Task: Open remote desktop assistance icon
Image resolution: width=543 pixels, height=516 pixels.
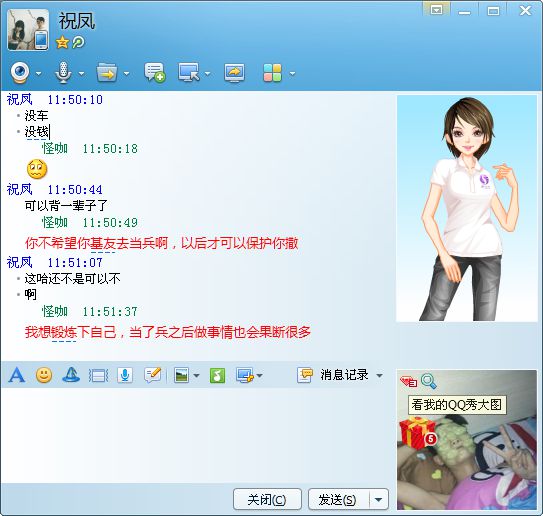Action: point(189,73)
